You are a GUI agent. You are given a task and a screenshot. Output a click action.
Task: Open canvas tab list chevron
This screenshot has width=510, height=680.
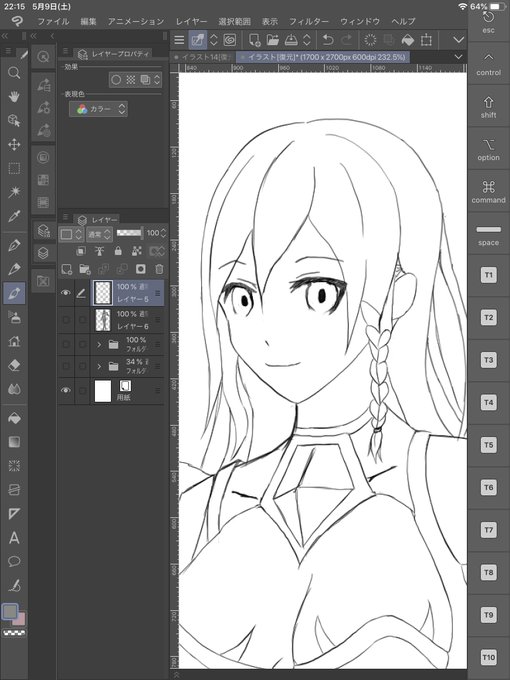(x=458, y=57)
